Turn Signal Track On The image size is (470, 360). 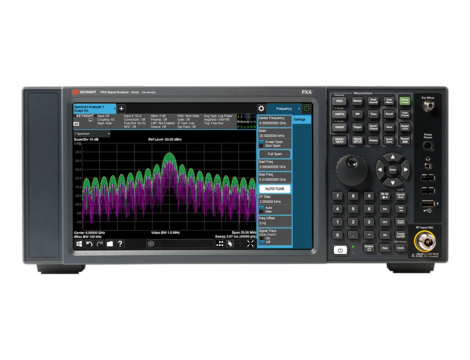click(265, 238)
